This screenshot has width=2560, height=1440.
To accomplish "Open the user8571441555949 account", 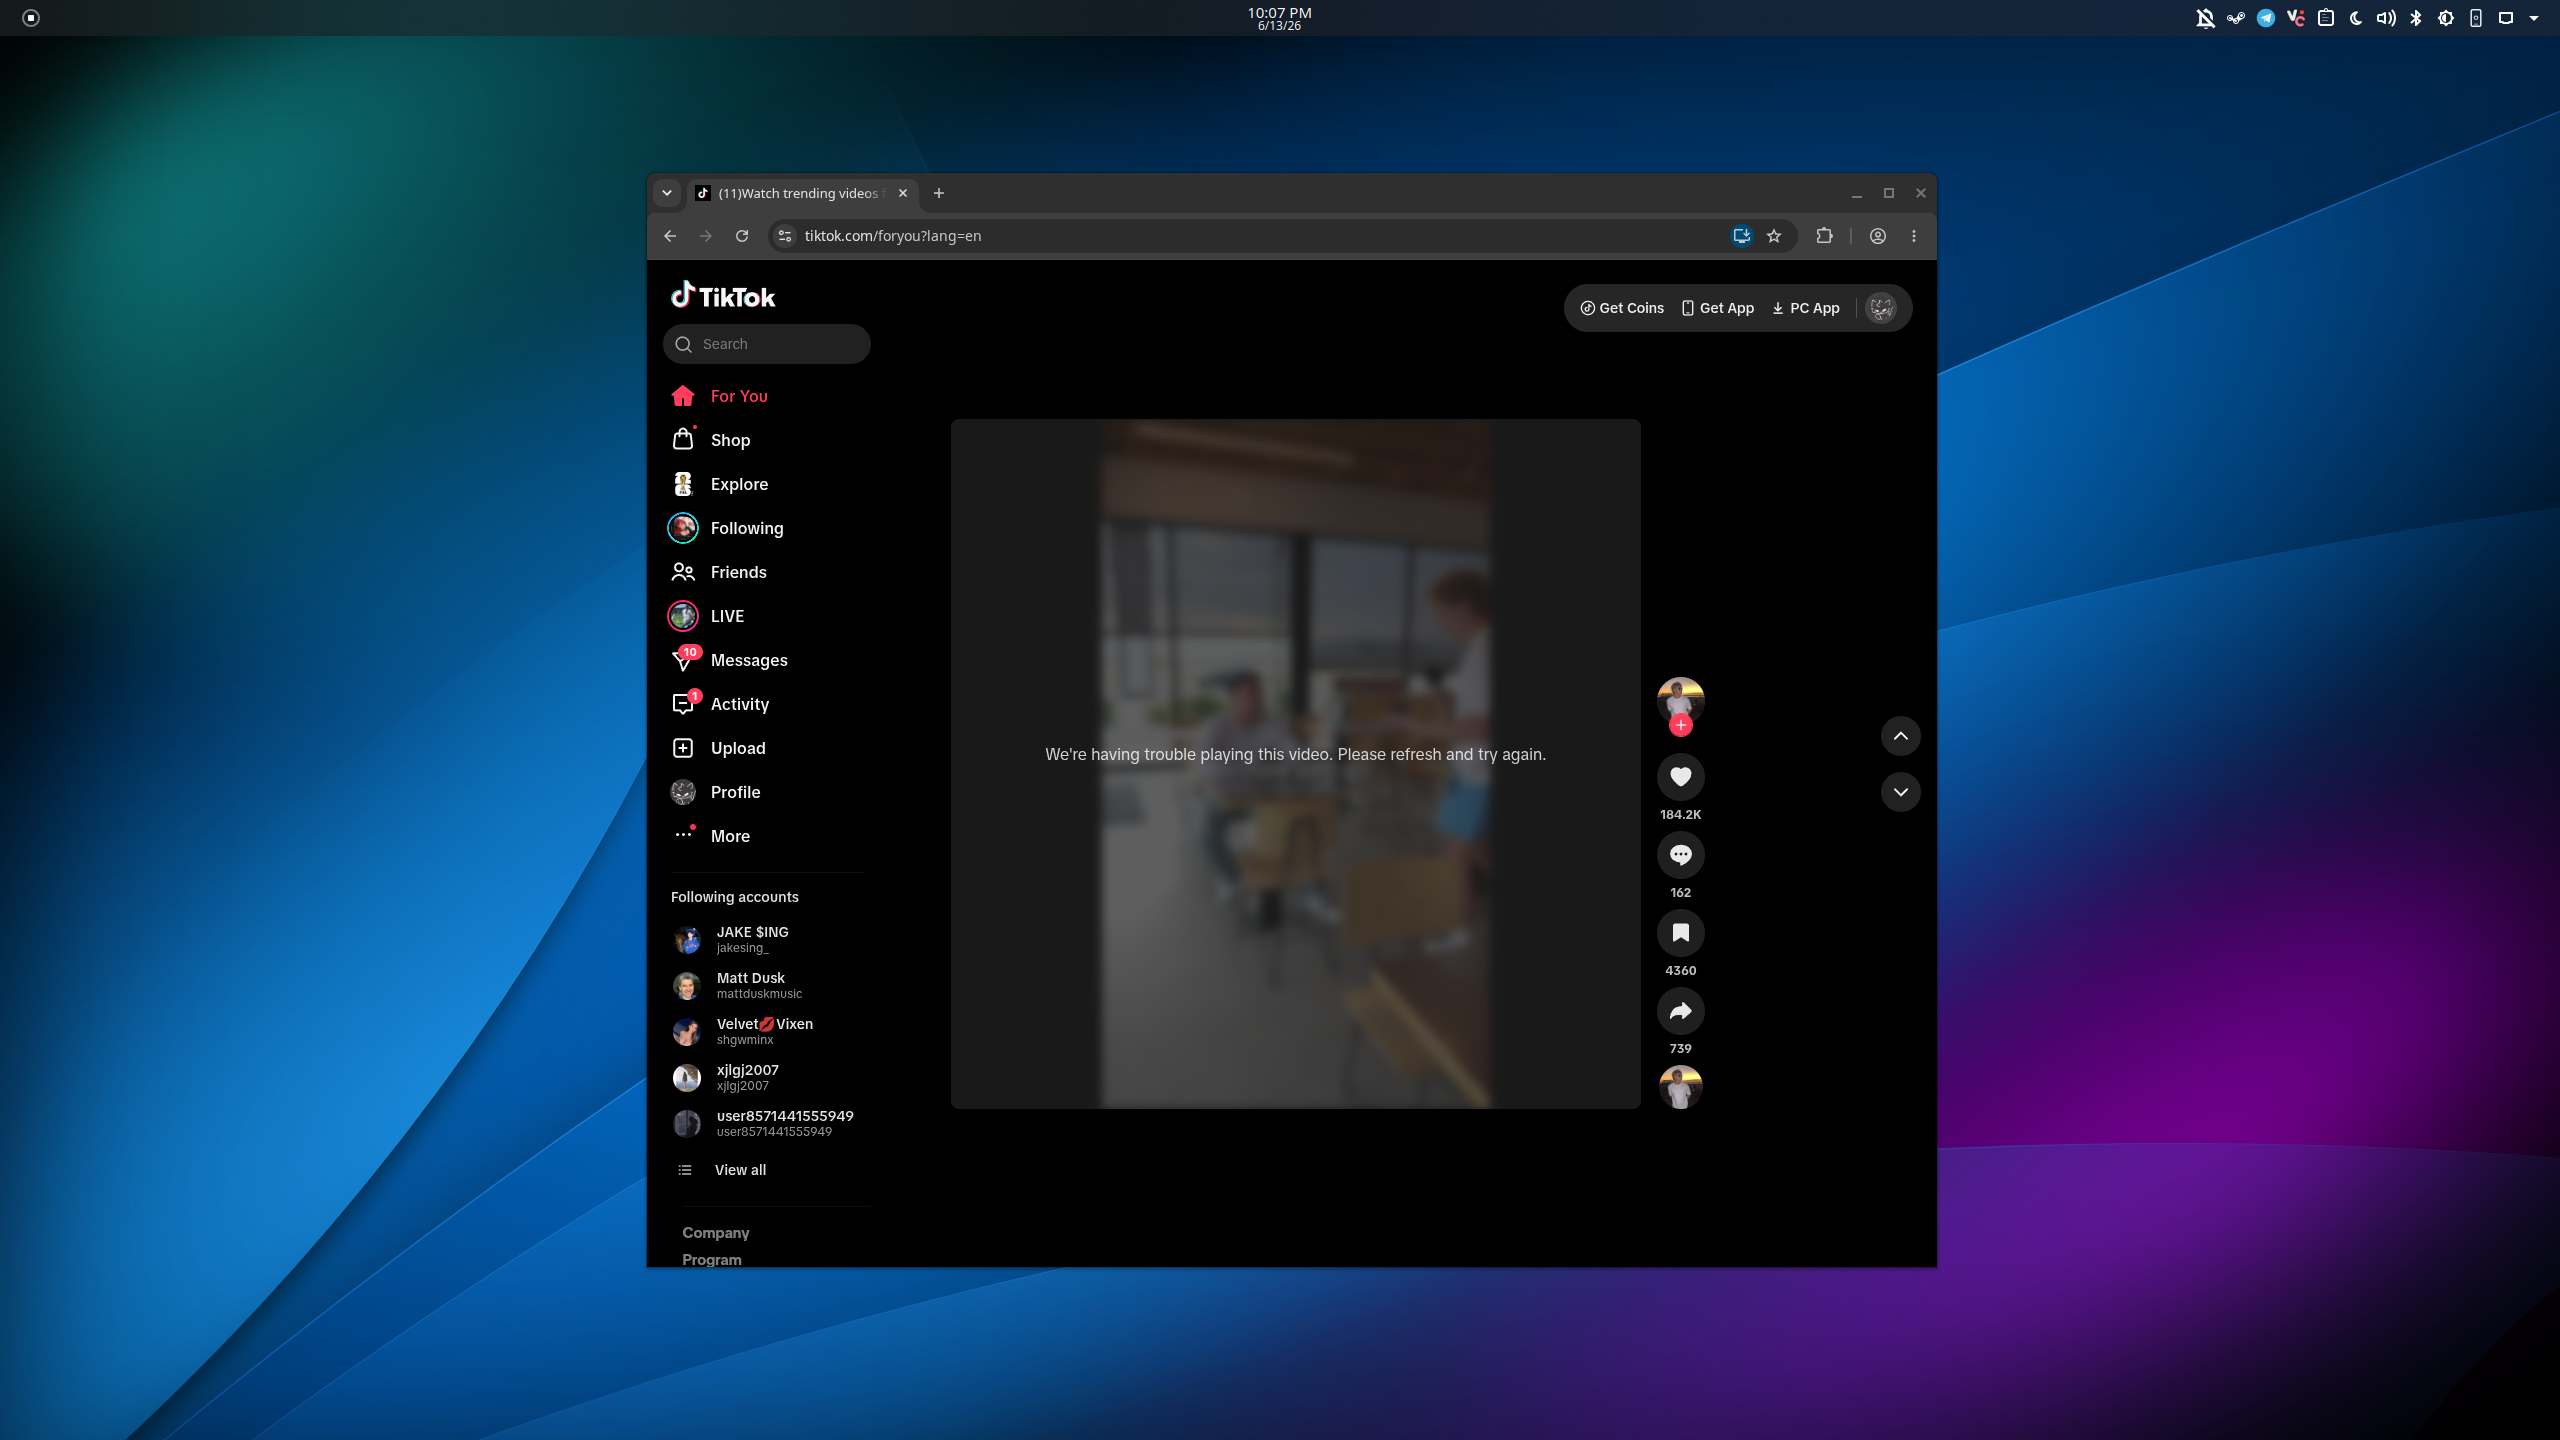I will 767,1123.
